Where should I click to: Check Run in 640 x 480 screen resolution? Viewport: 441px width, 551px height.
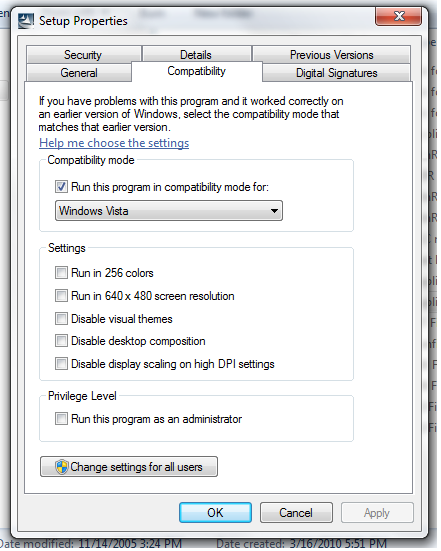(x=61, y=296)
